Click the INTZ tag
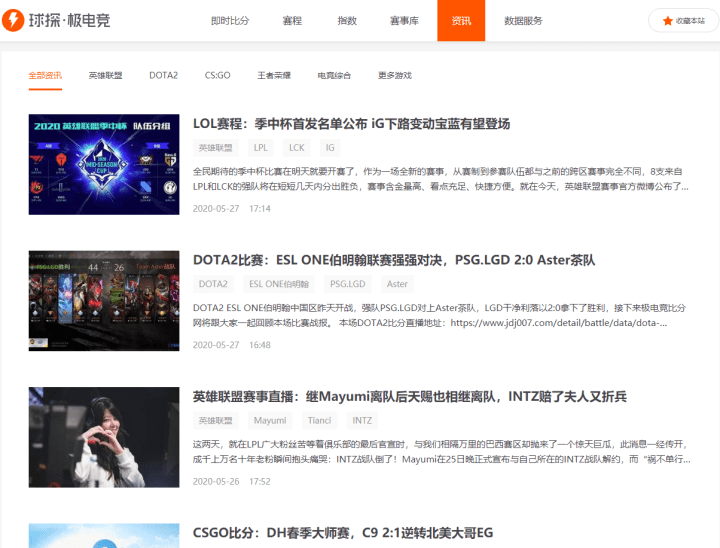Viewport: 720px width, 548px height. [x=362, y=420]
